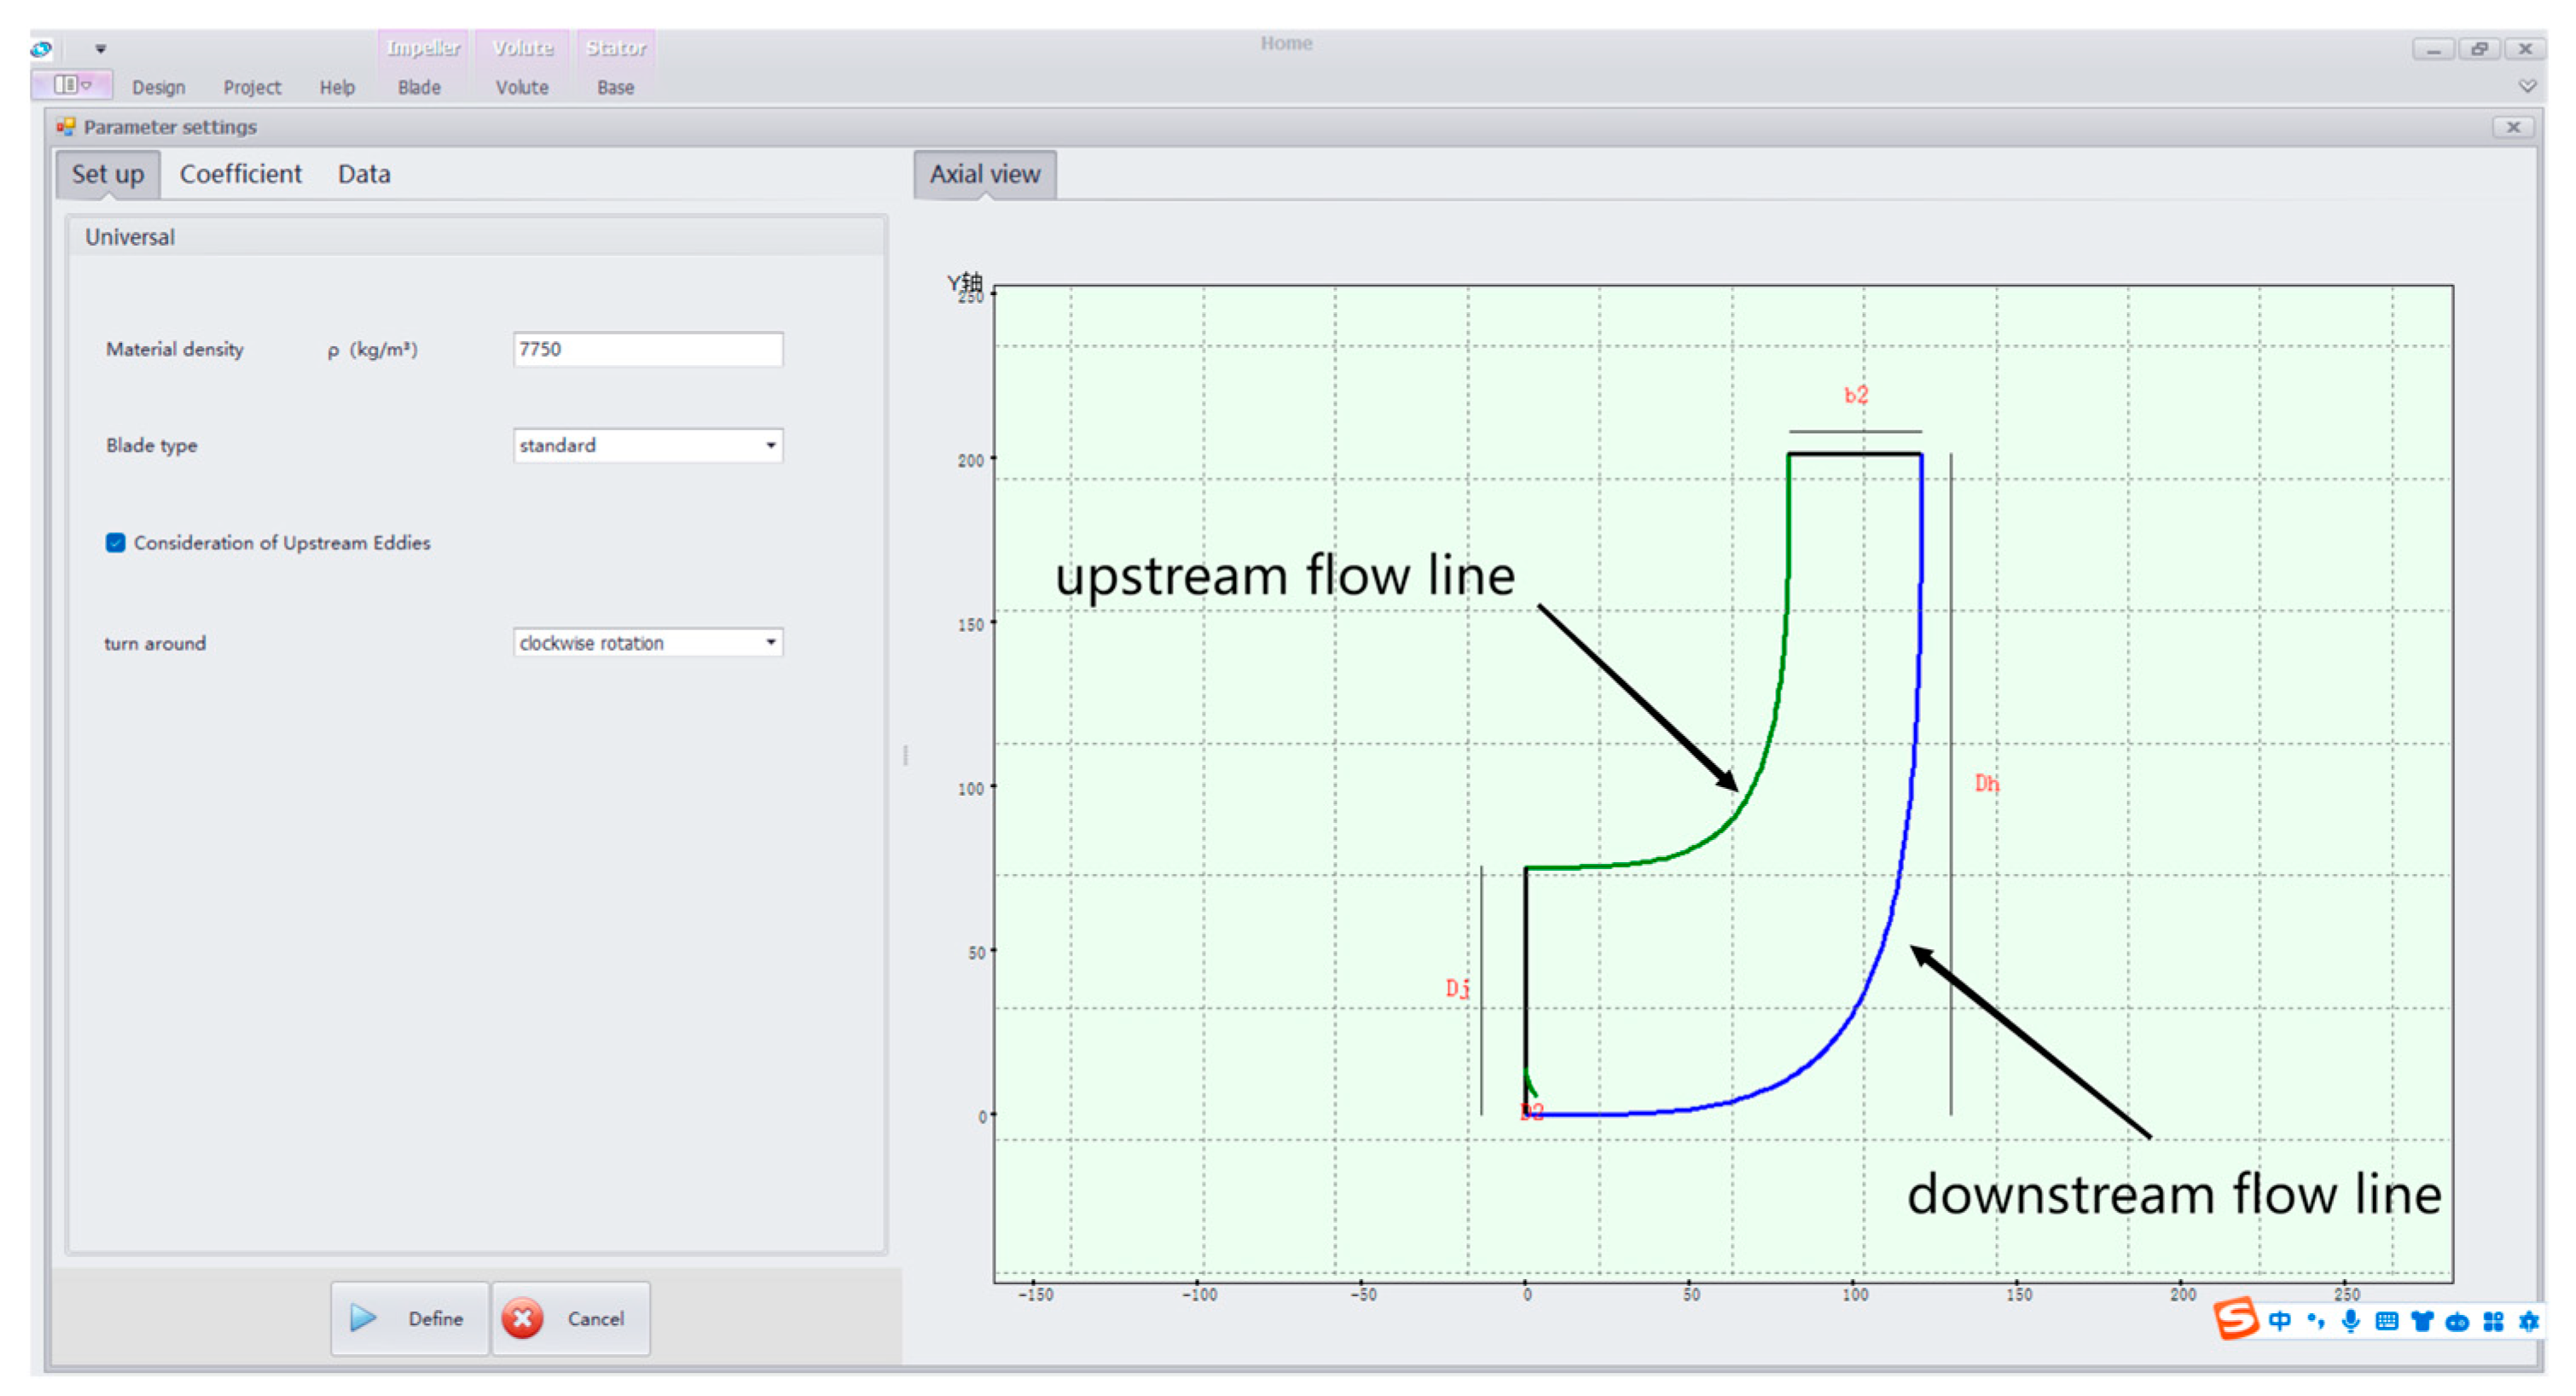Toggle the punctuation mode indicator
2576x1396 pixels.
pos(2316,1321)
